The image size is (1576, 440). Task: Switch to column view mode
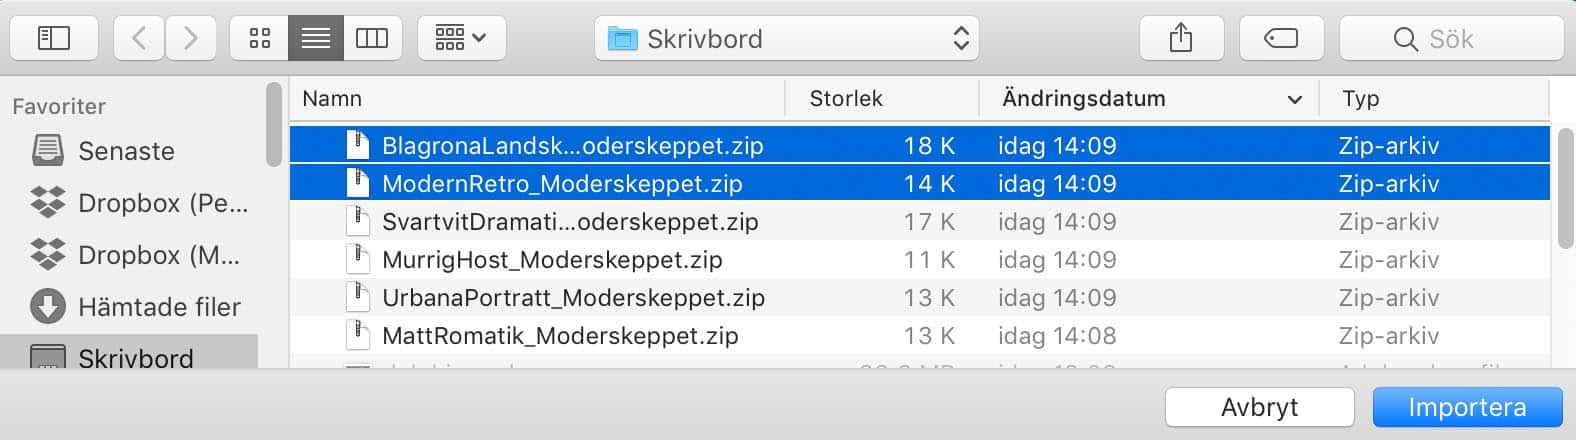click(372, 39)
